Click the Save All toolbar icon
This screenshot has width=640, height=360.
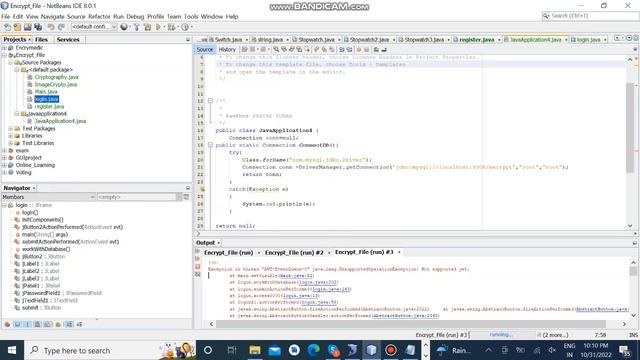(38, 27)
